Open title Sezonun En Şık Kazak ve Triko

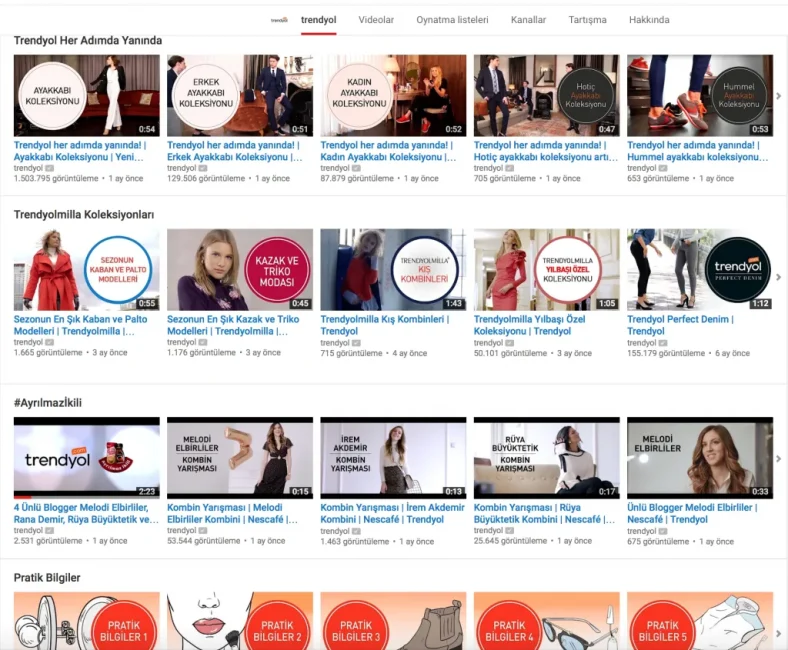click(x=233, y=325)
